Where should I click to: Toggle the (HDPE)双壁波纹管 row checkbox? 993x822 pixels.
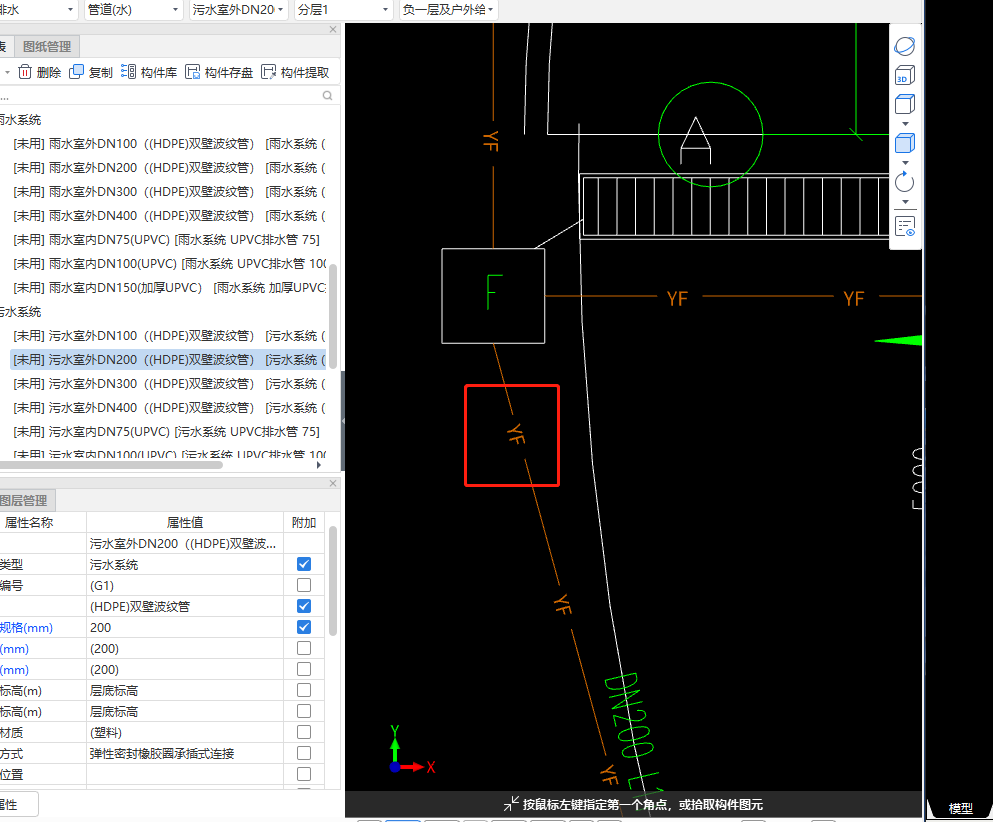click(304, 606)
